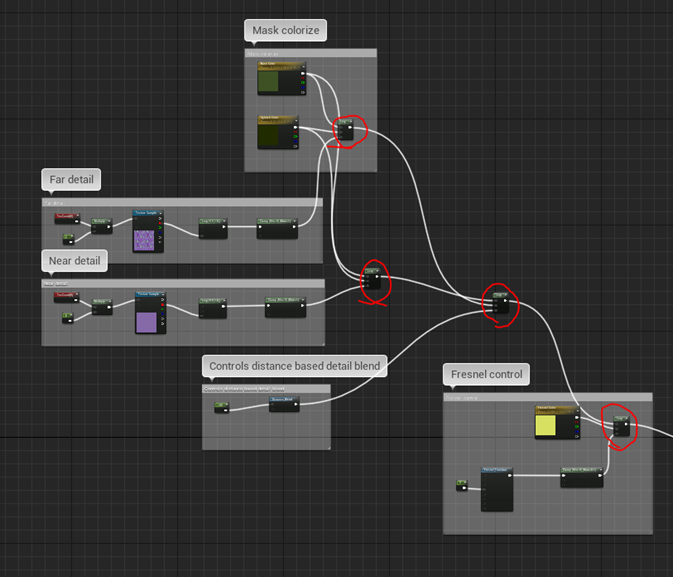Select the Clamp node in Near detail
This screenshot has width=673, height=577.
(285, 307)
